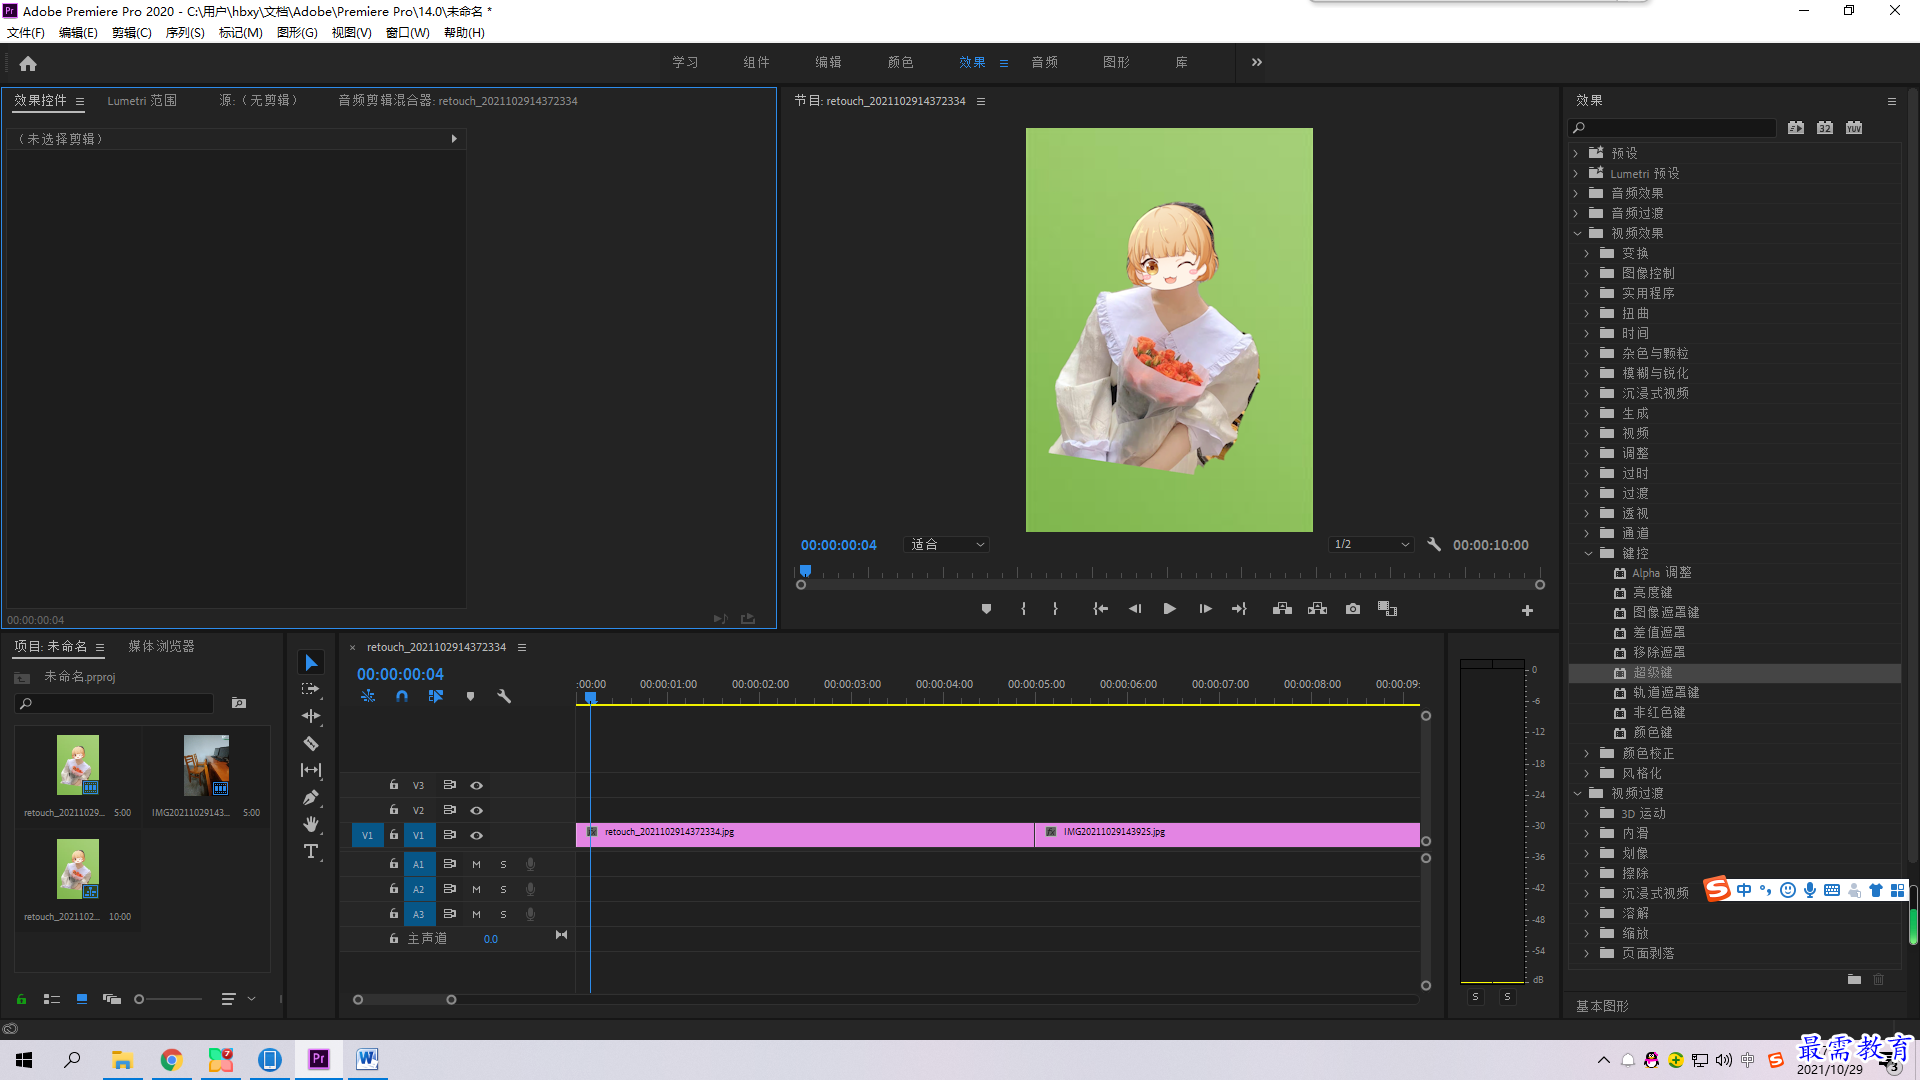Screen dimensions: 1920x1080
Task: Select the Razor tool
Action: 311,743
